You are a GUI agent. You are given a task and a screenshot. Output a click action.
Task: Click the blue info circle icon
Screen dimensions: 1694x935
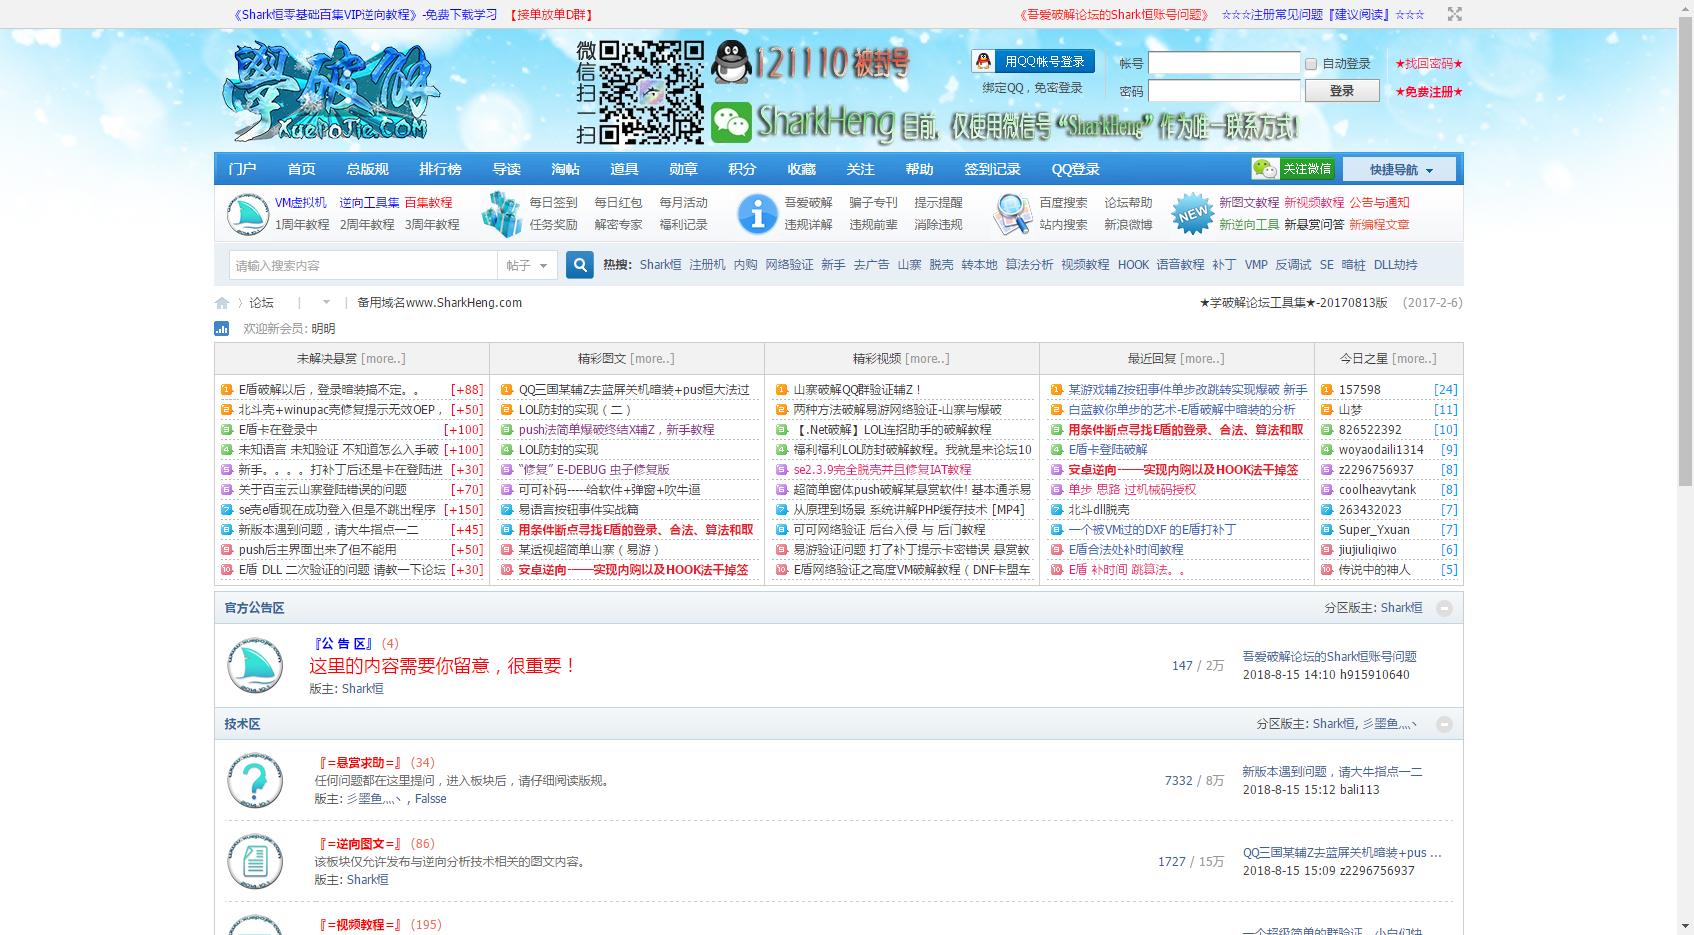[x=757, y=214]
